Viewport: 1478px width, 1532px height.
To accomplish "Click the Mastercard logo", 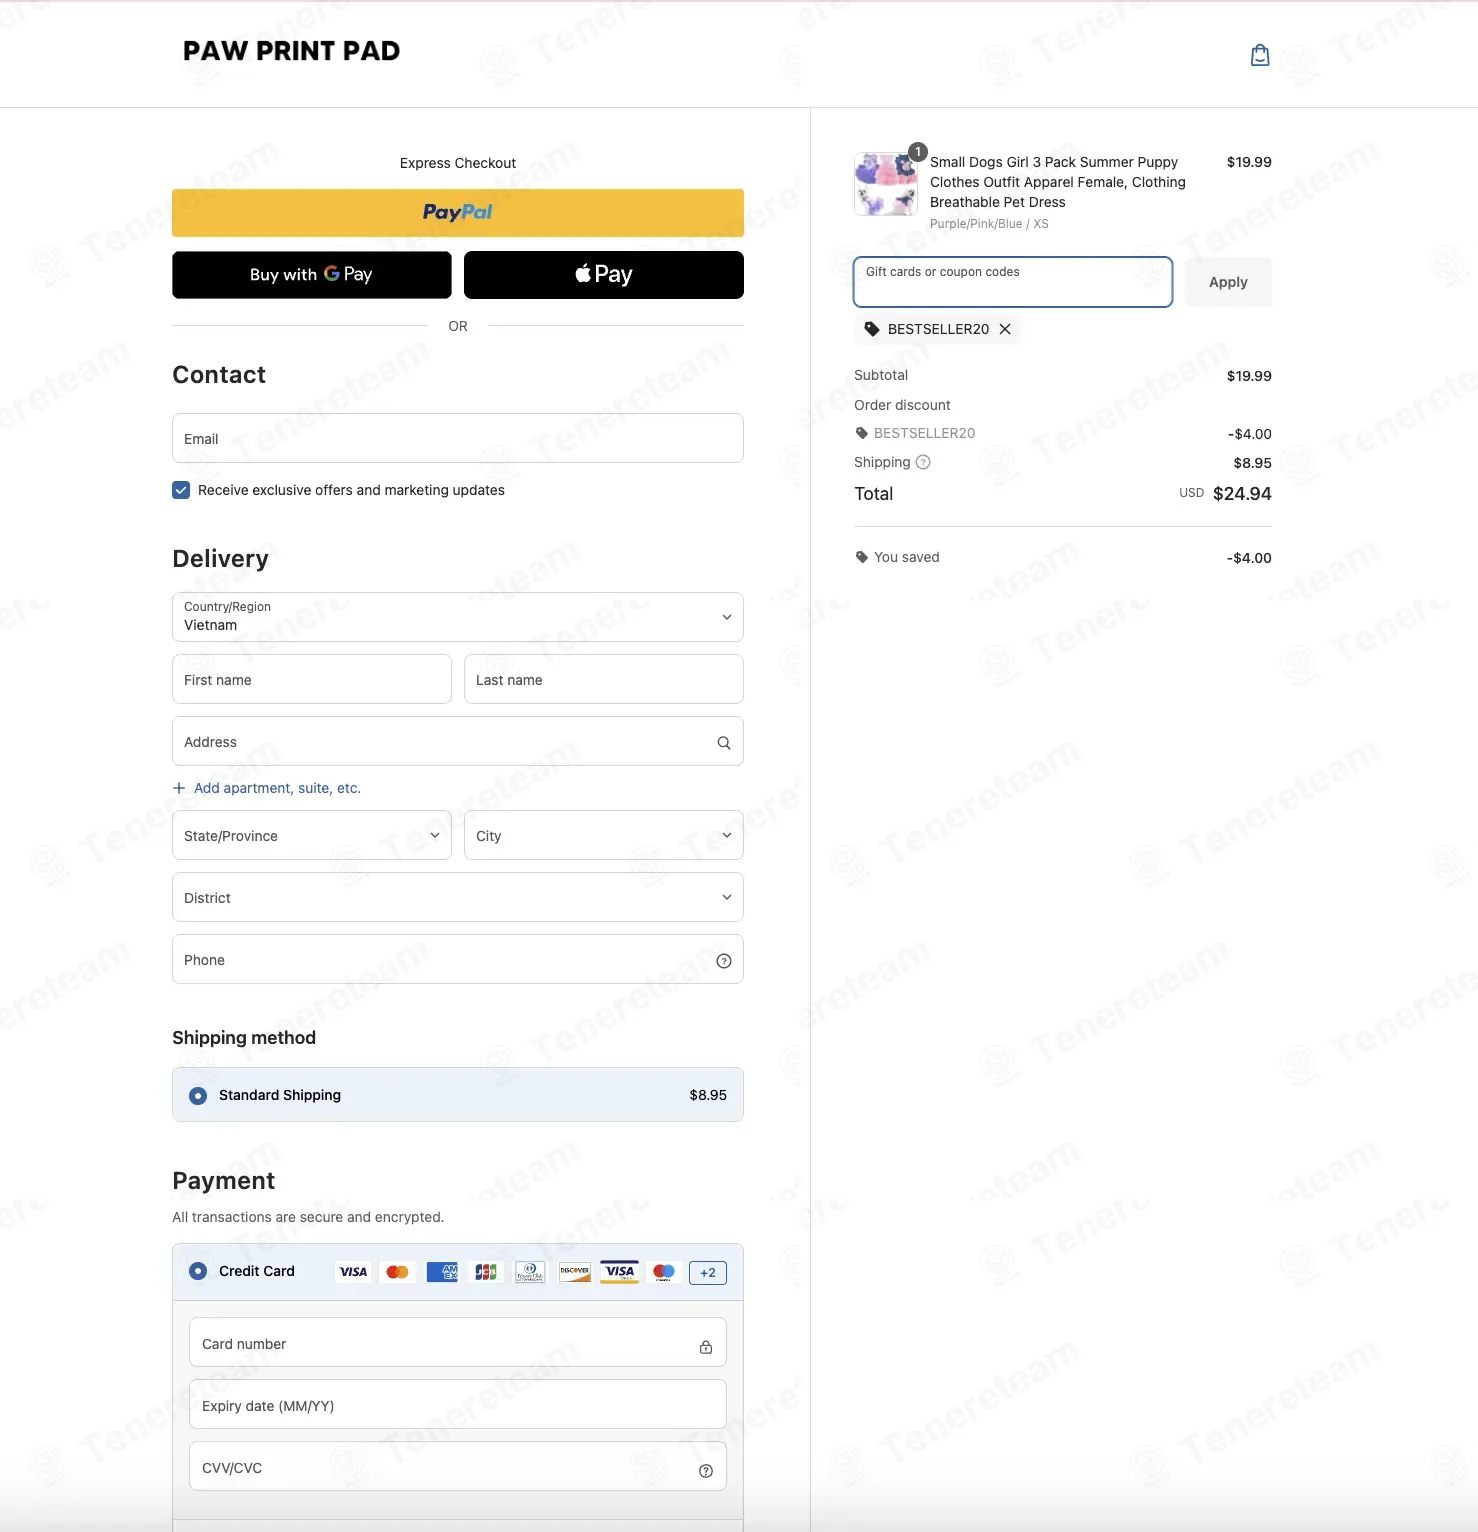I will point(397,1272).
